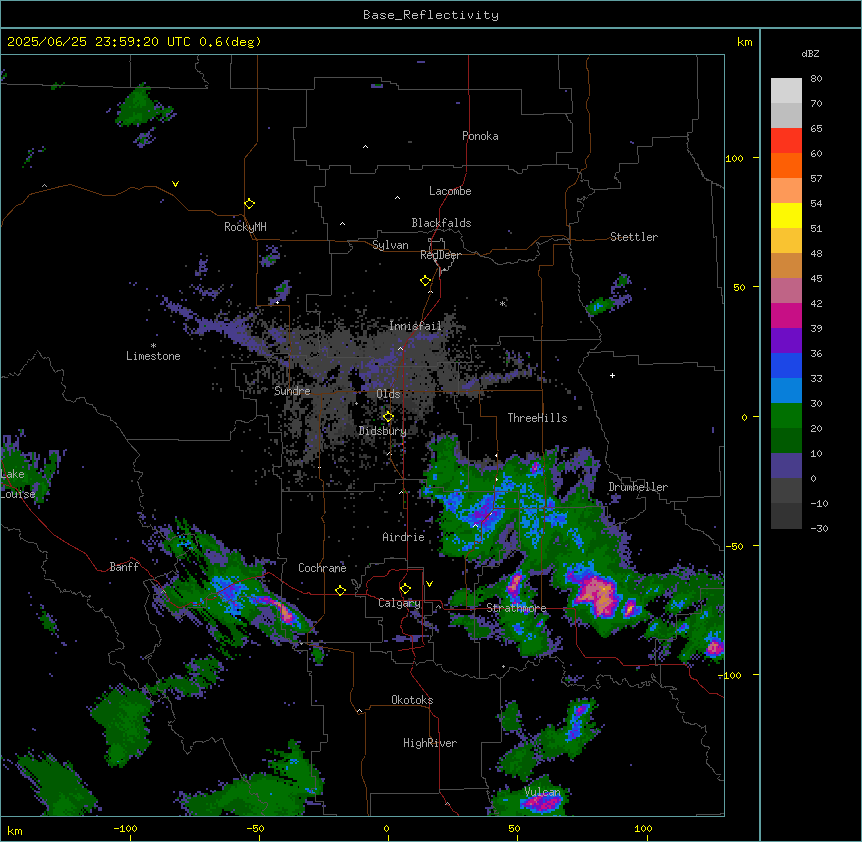Click the orange 57-60 dBZ legend swatch
Screen dimensions: 862x842
[786, 165]
